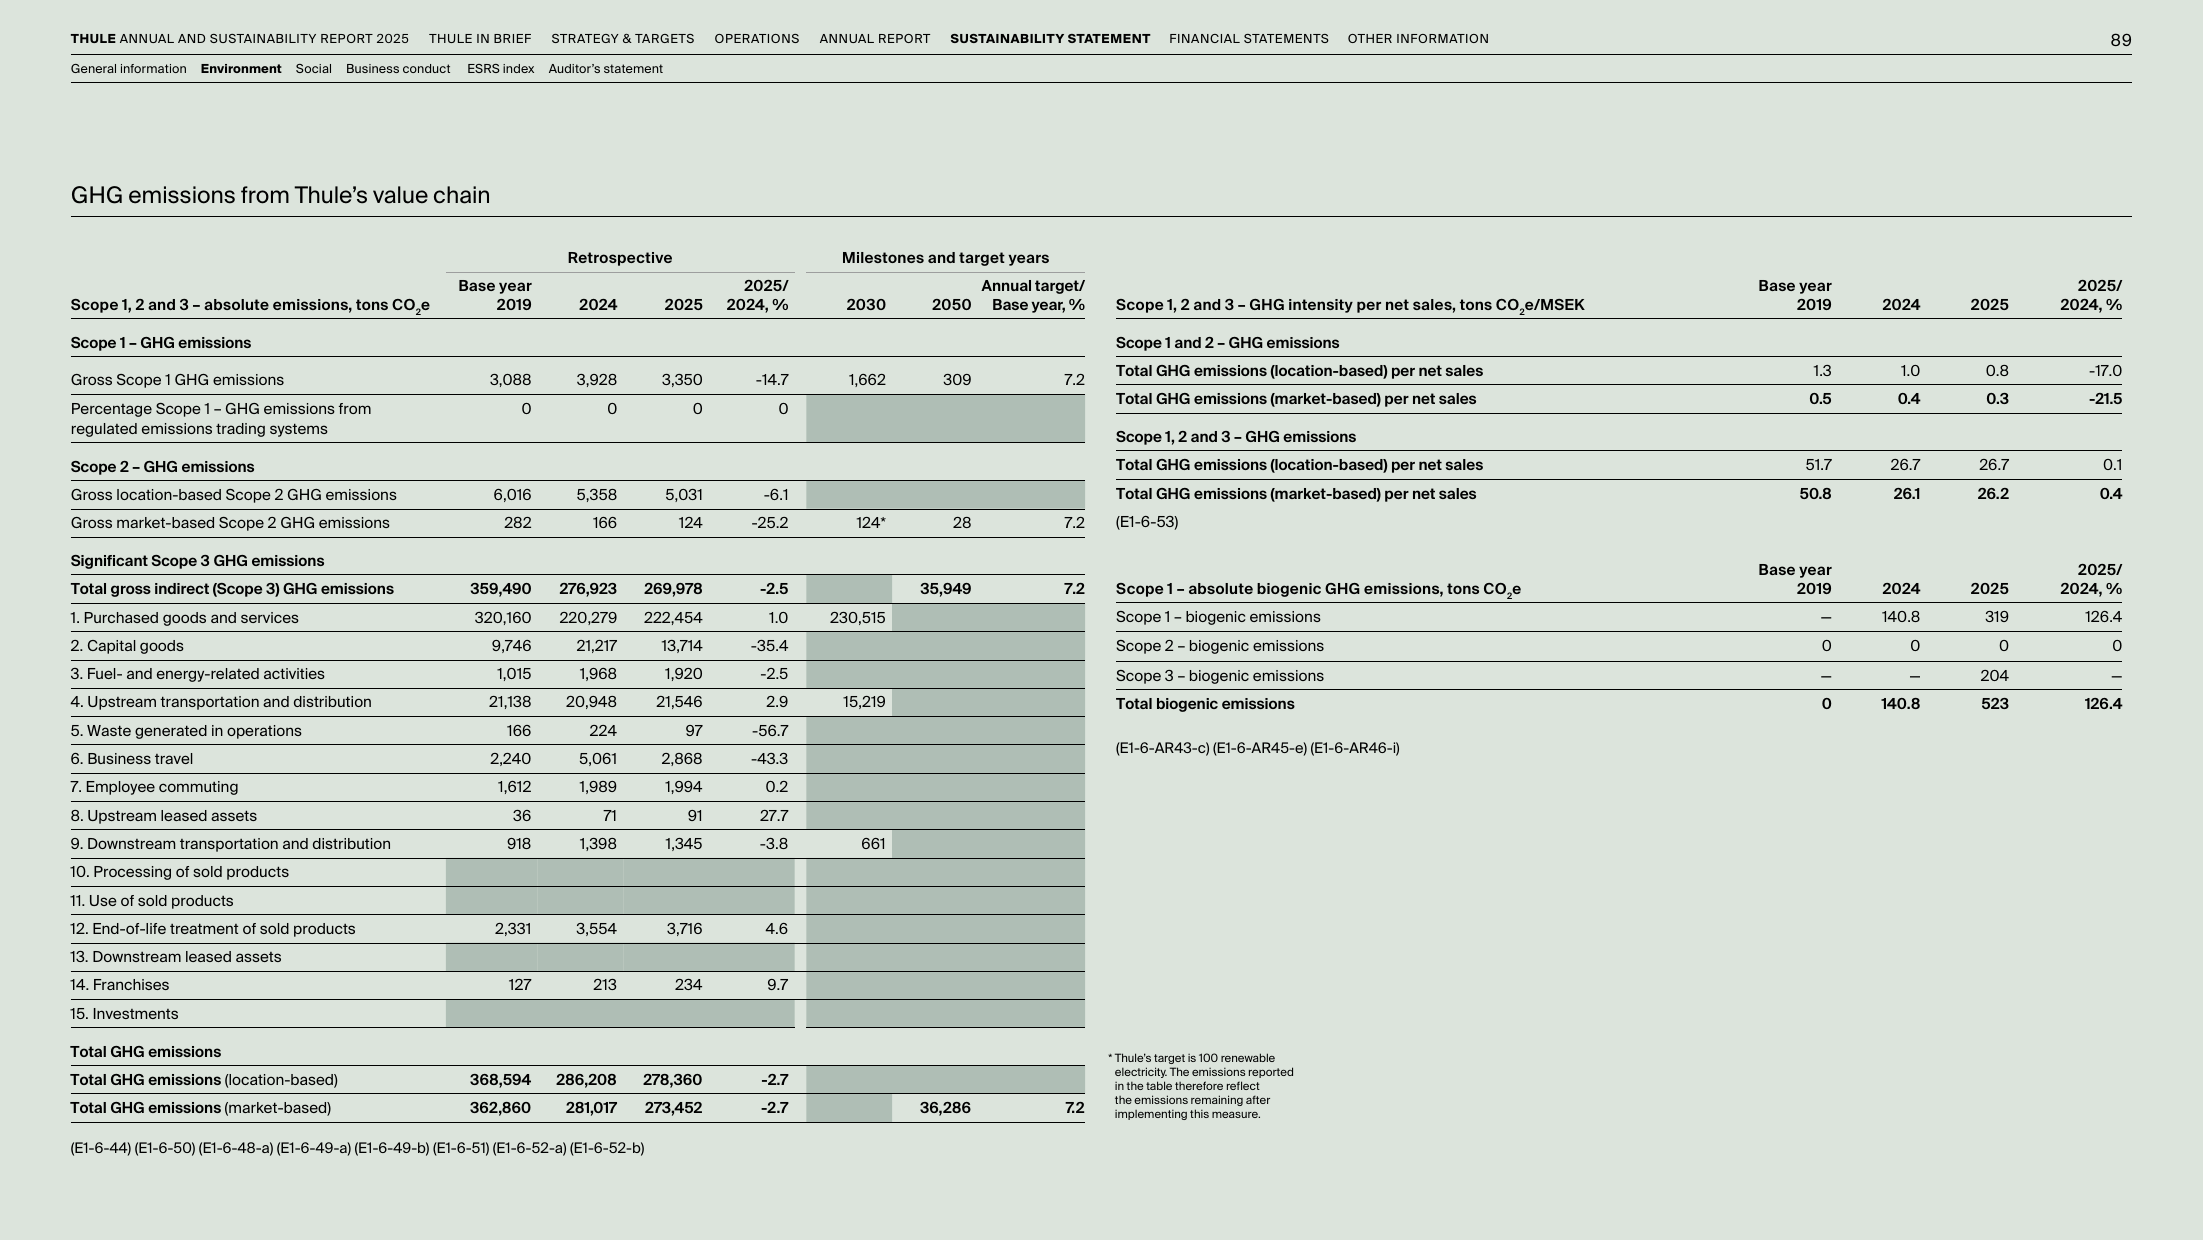Open the Other Information section

click(x=1418, y=39)
